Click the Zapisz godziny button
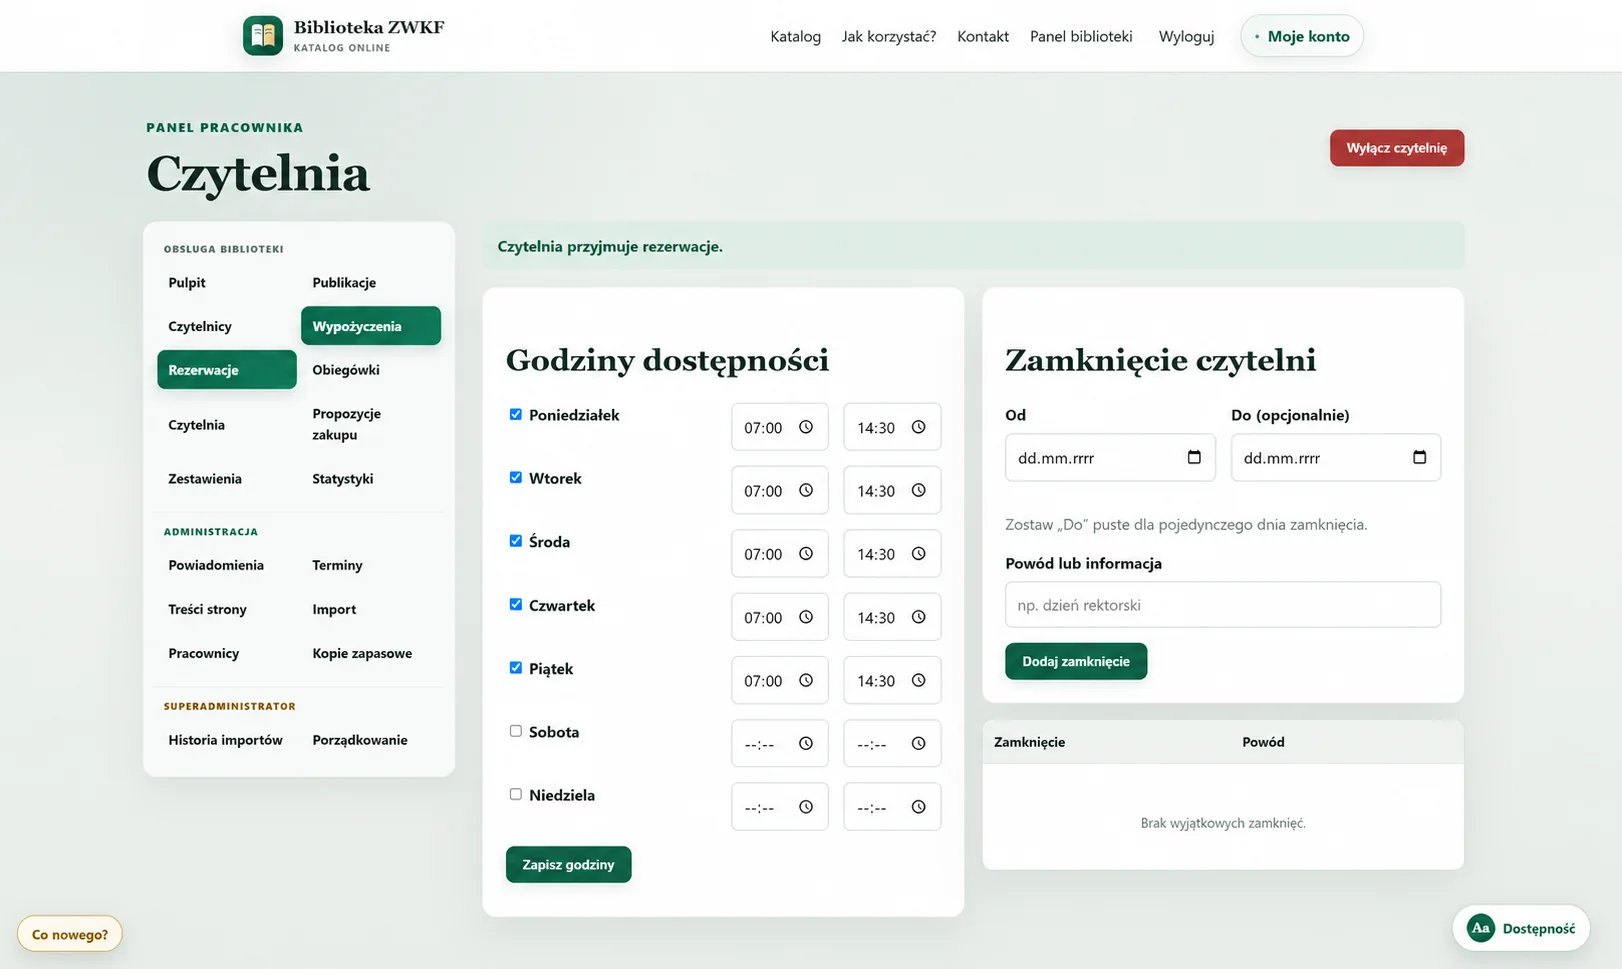 click(x=568, y=864)
